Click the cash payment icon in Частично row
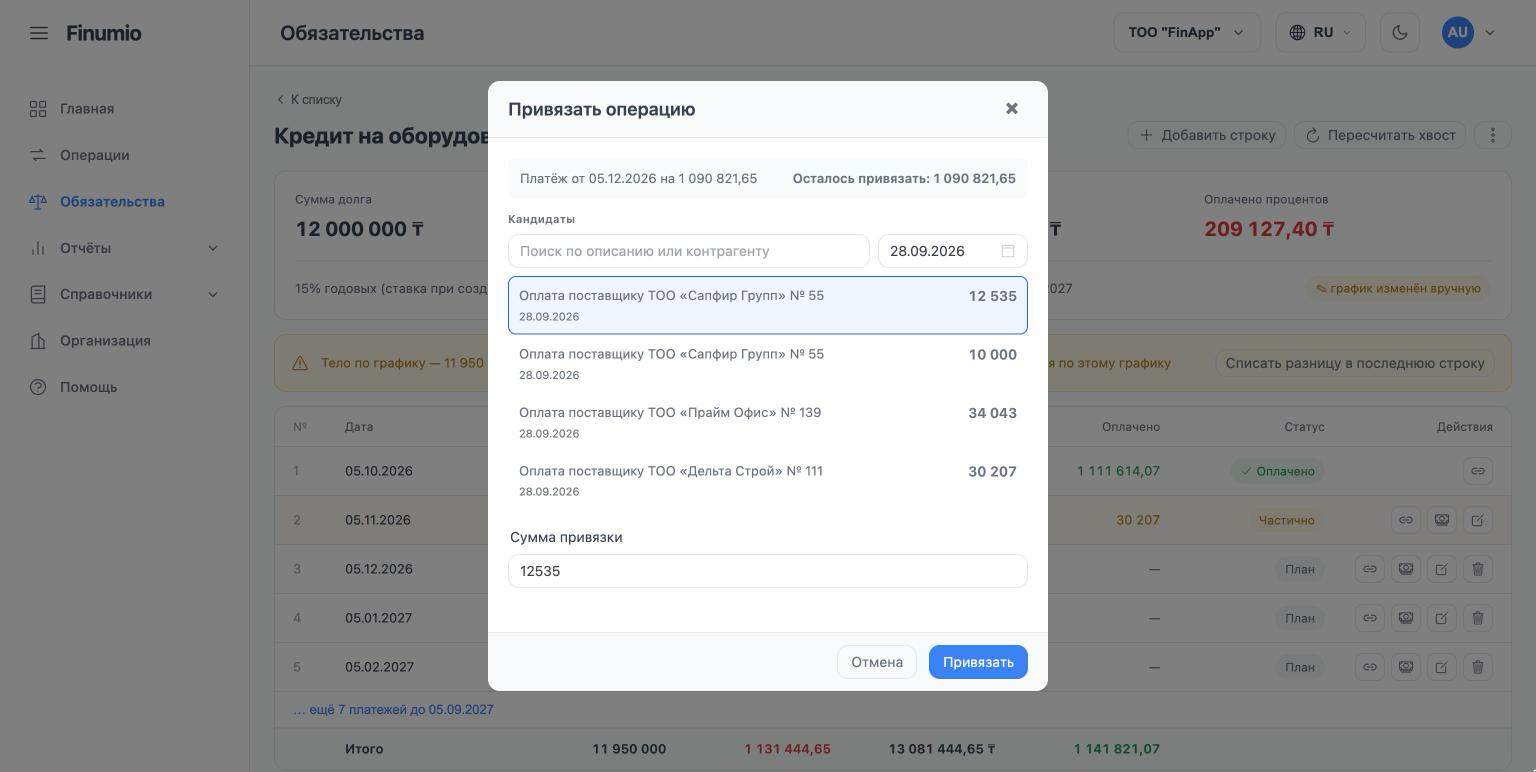 point(1442,520)
